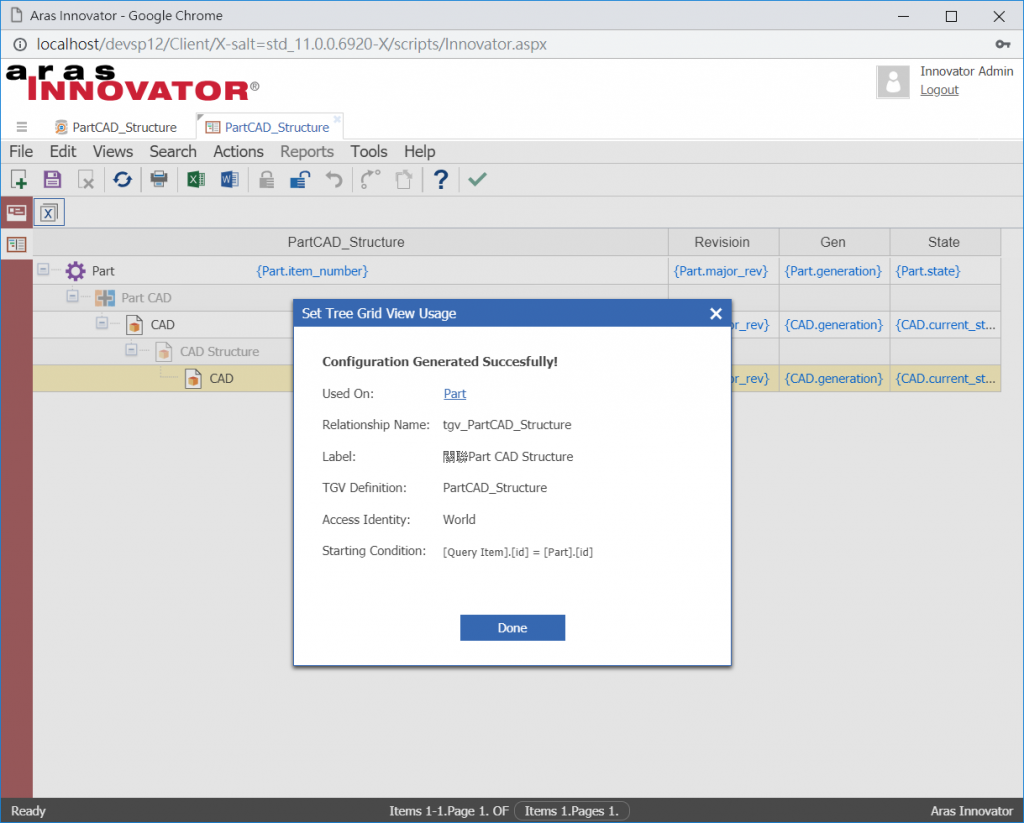The height and width of the screenshot is (823, 1024).
Task: Click the site info icon beside URL
Action: [x=20, y=44]
